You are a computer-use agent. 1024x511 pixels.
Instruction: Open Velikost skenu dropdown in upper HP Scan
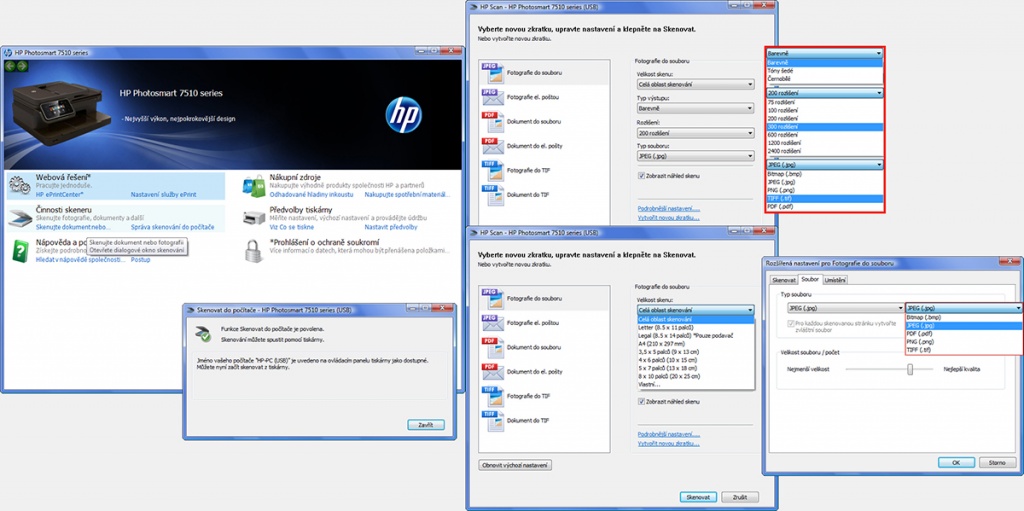[696, 84]
